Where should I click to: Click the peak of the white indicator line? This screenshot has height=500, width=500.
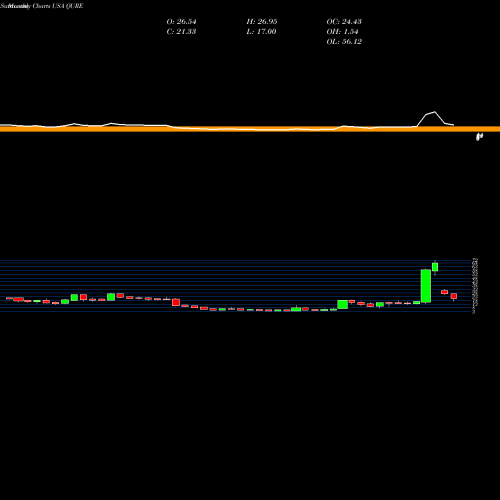pyautogui.click(x=434, y=112)
